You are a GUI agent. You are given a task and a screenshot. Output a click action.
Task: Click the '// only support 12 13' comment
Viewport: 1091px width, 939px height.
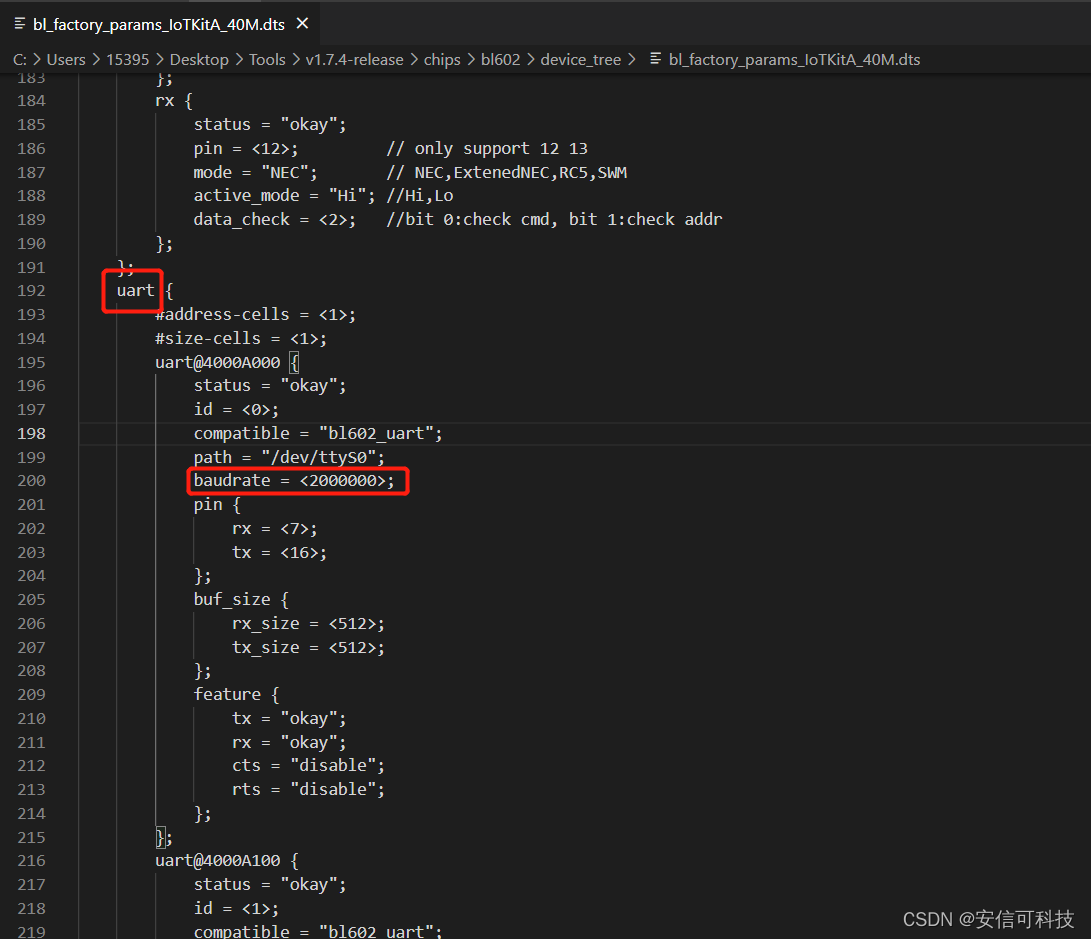487,149
